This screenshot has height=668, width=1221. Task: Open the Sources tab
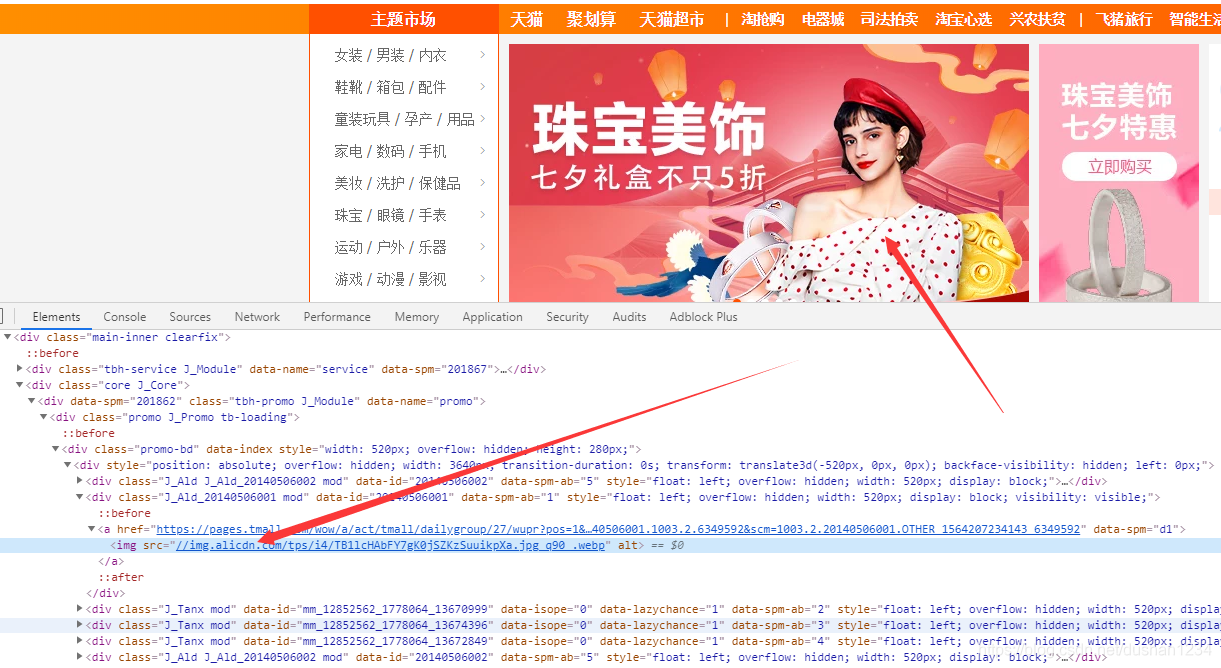(x=190, y=317)
